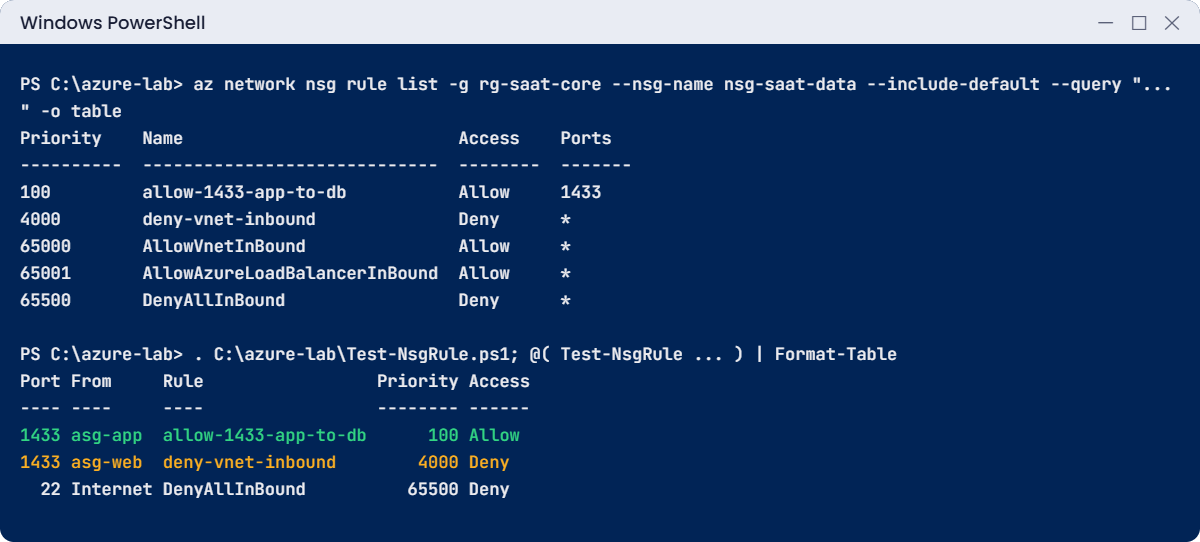1200x542 pixels.
Task: Click the green asg-app source entry
Action: (x=107, y=435)
